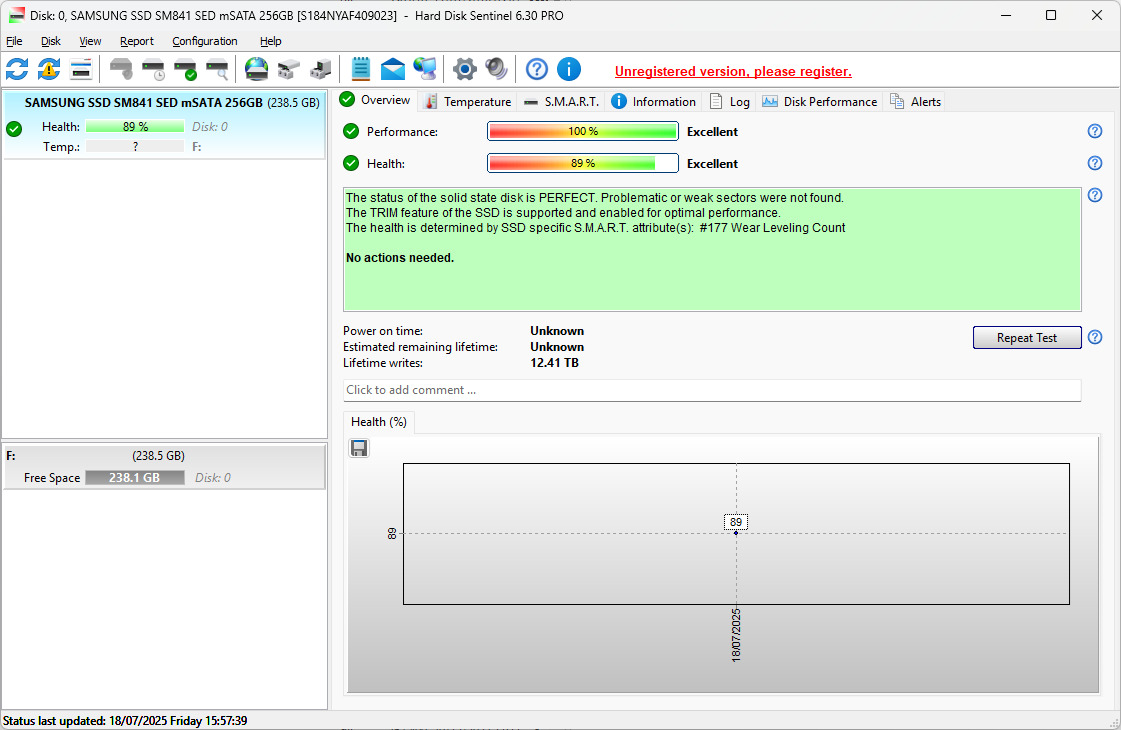Click the Performance 100 % gradient bar

point(583,132)
